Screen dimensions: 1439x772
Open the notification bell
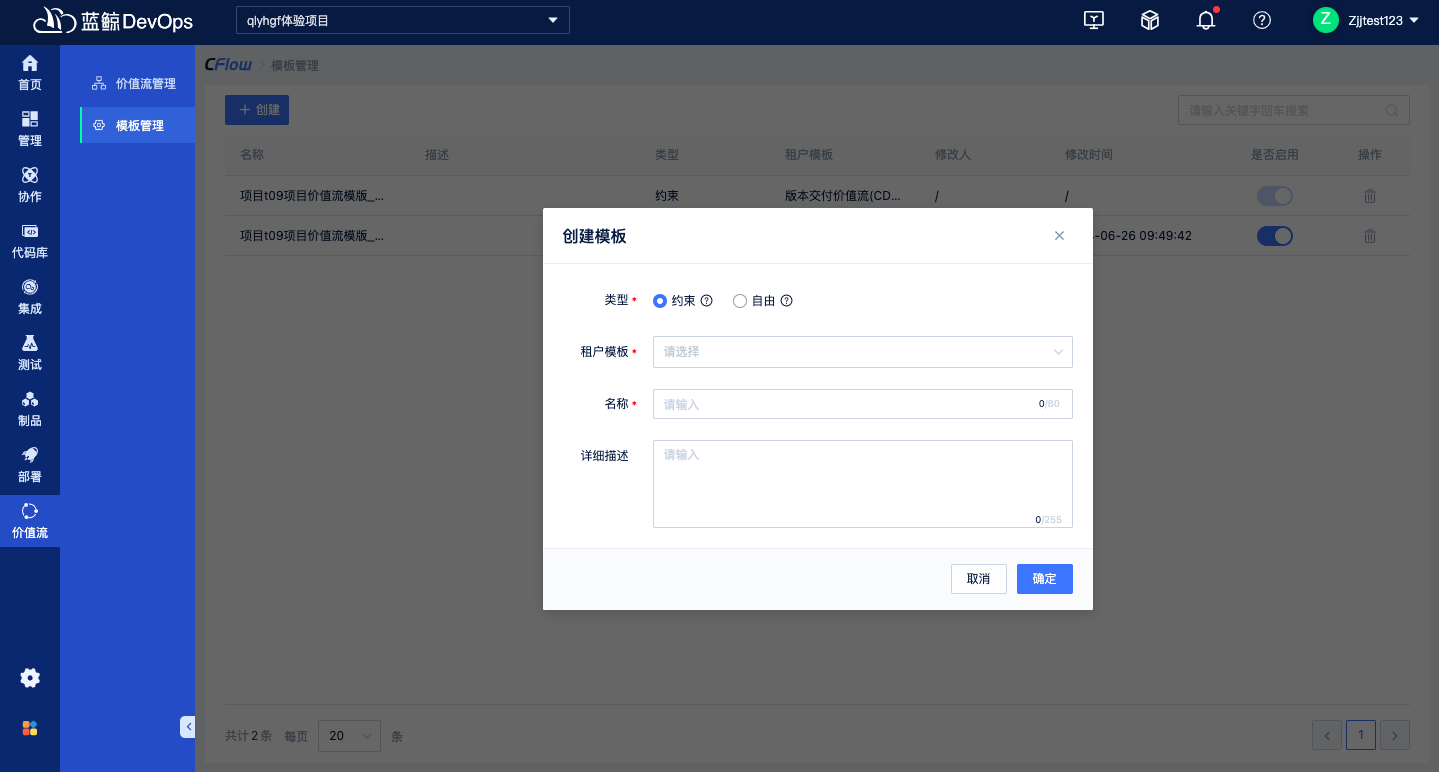[x=1206, y=20]
